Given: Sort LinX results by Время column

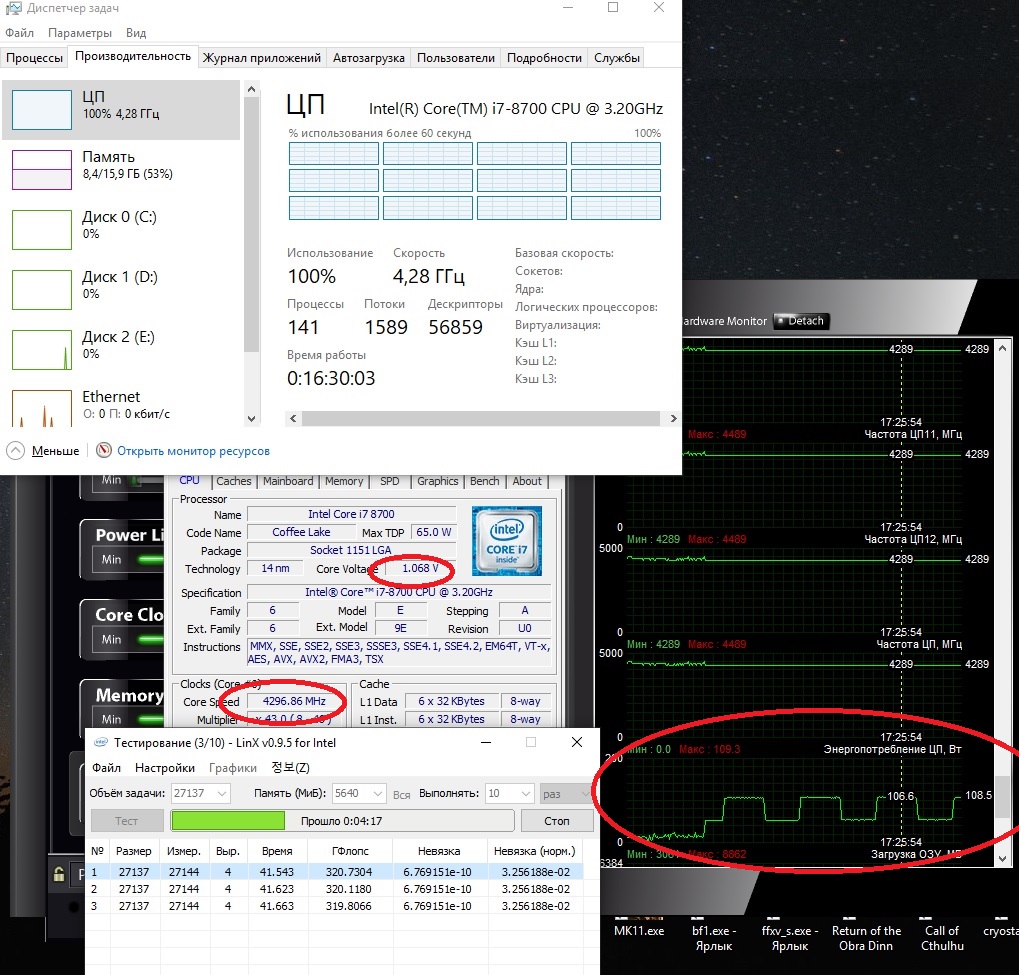Looking at the screenshot, I should [x=277, y=851].
